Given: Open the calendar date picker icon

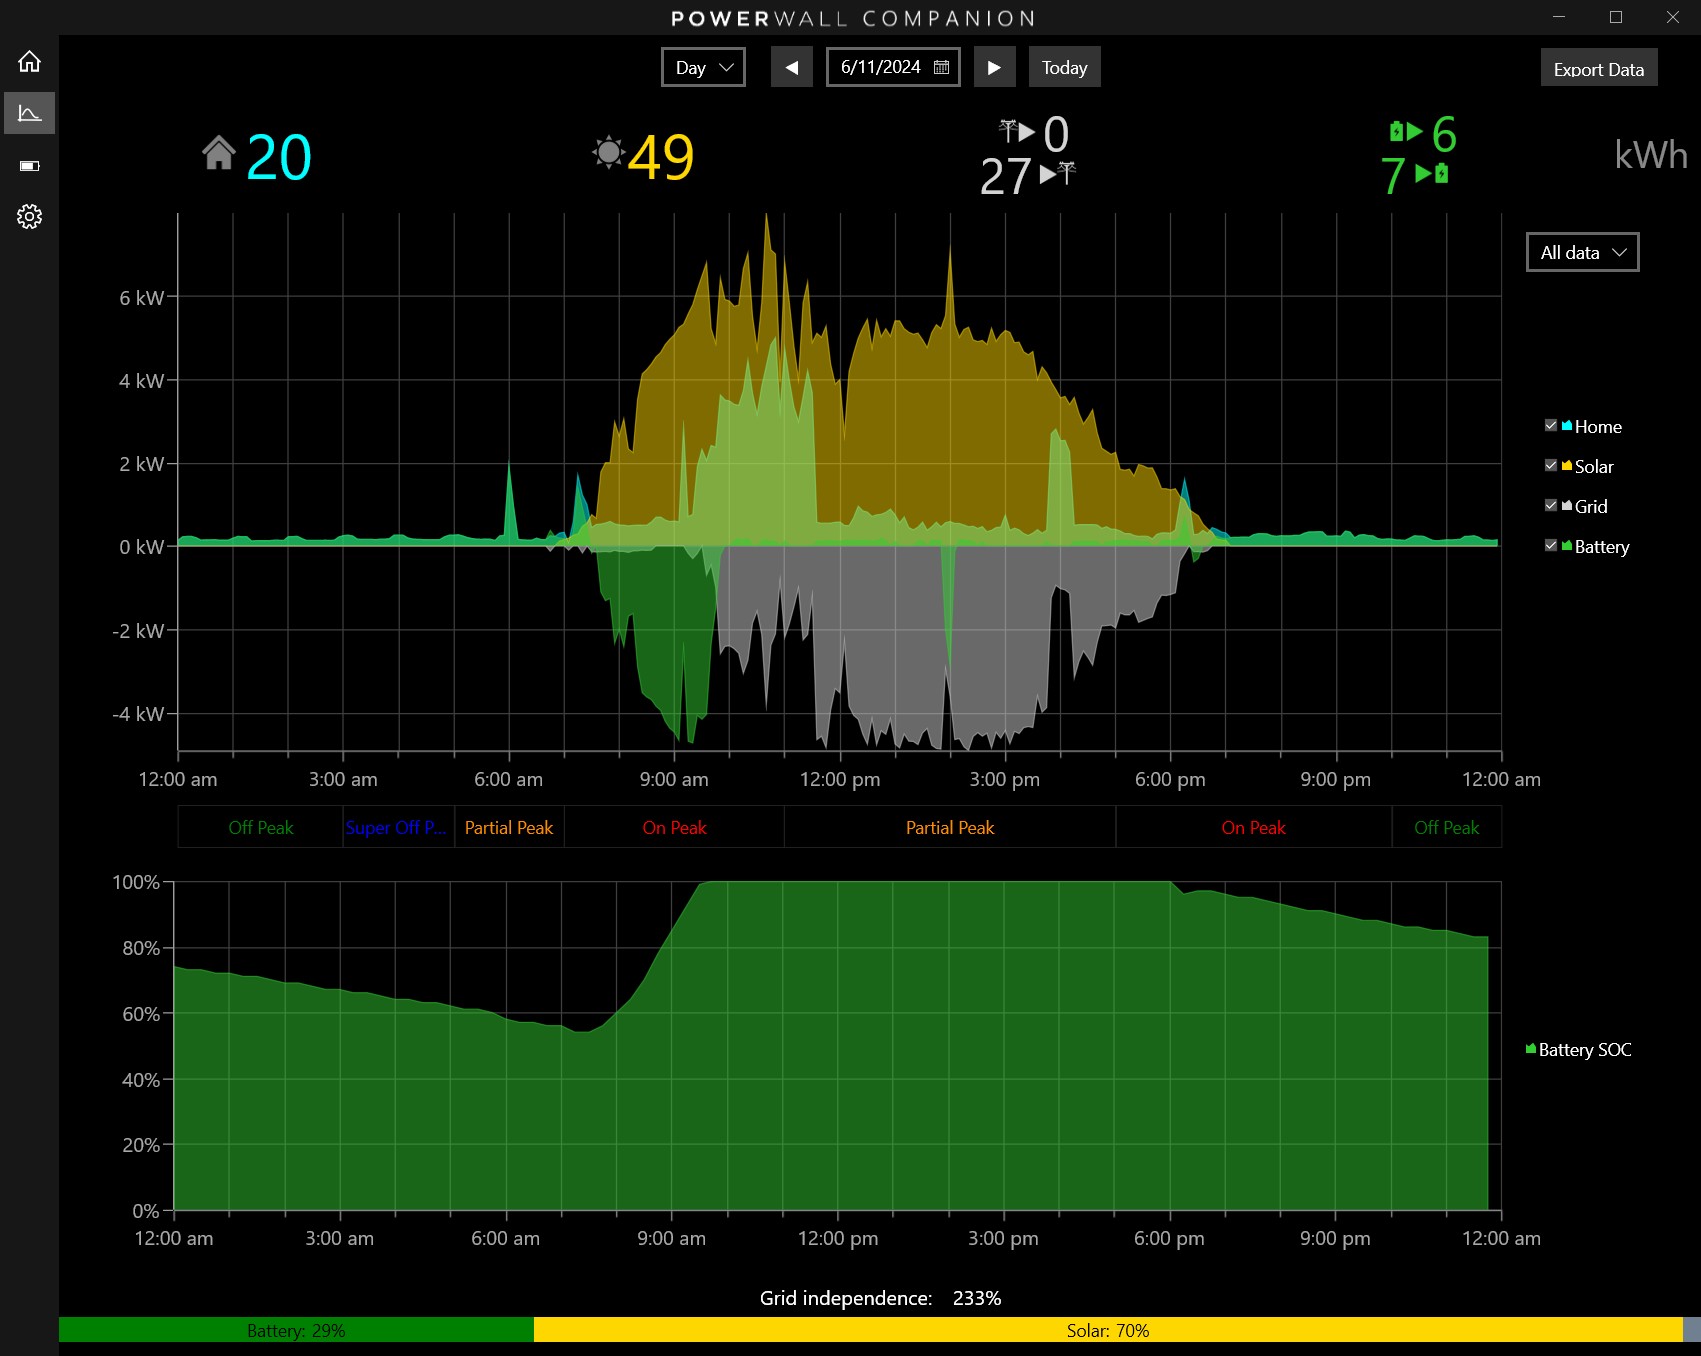Looking at the screenshot, I should (941, 67).
